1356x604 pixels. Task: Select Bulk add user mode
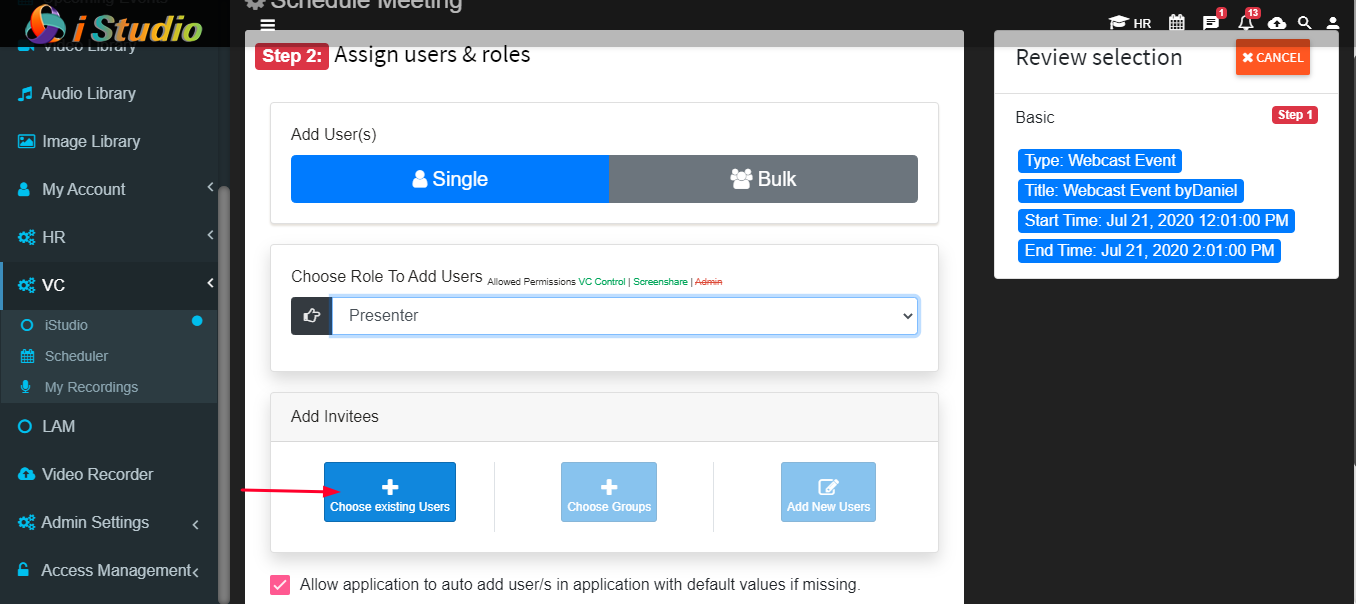tap(763, 179)
